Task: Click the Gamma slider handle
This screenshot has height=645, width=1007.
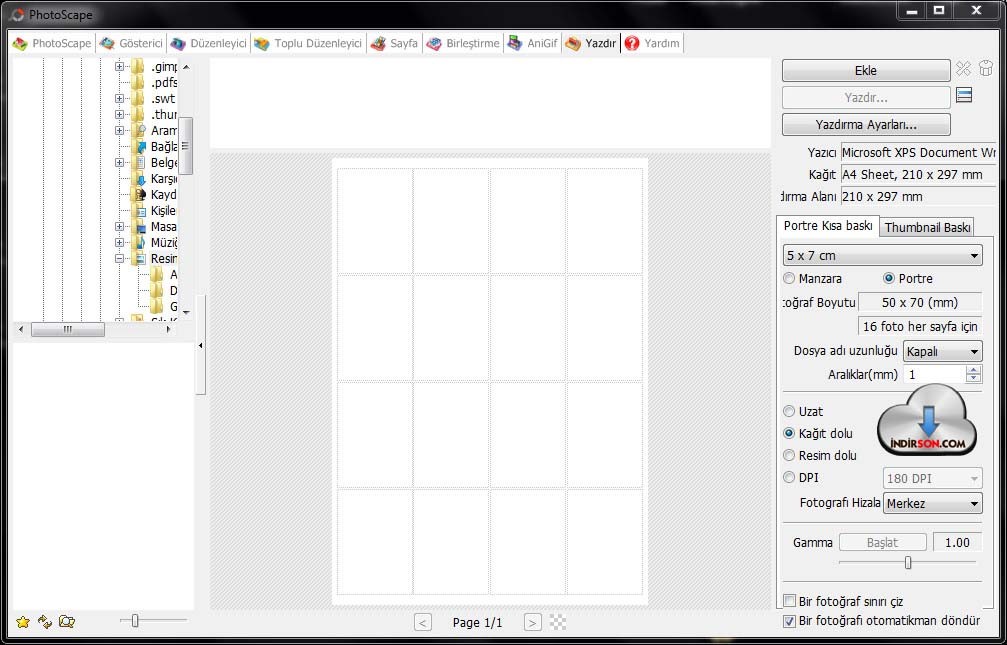Action: [x=908, y=563]
